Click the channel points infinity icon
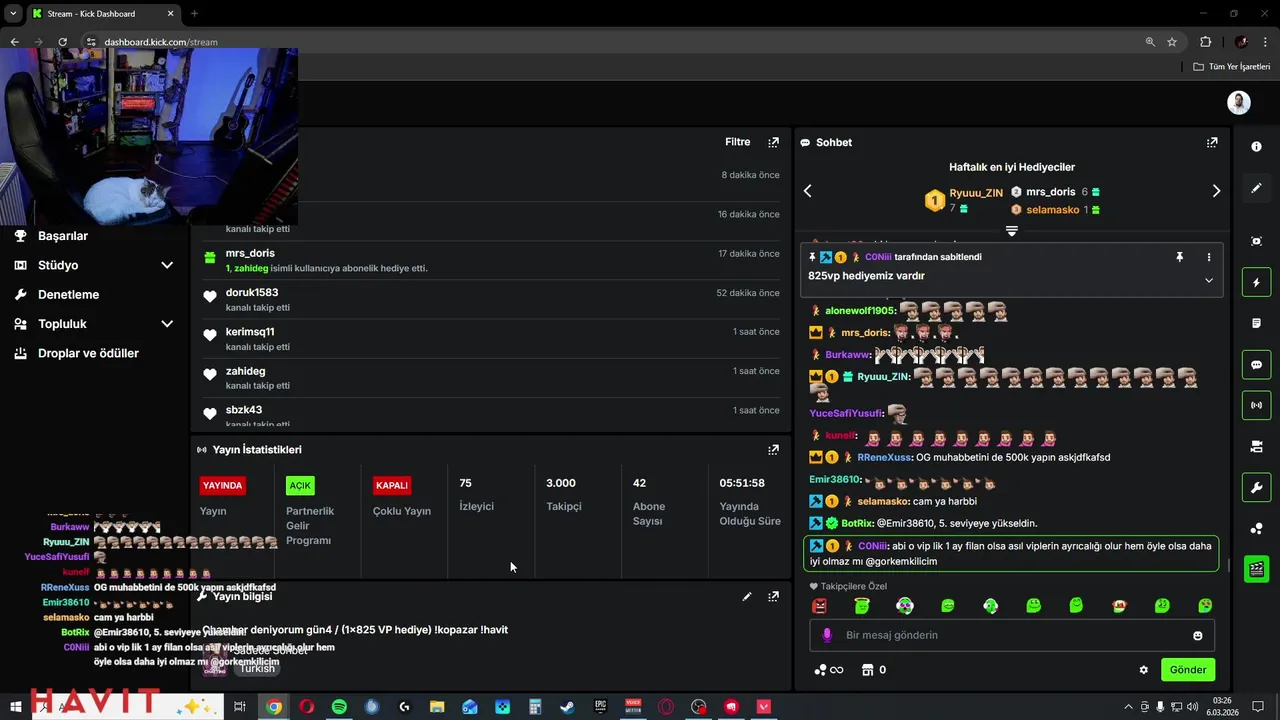The height and width of the screenshot is (720, 1280). click(829, 670)
